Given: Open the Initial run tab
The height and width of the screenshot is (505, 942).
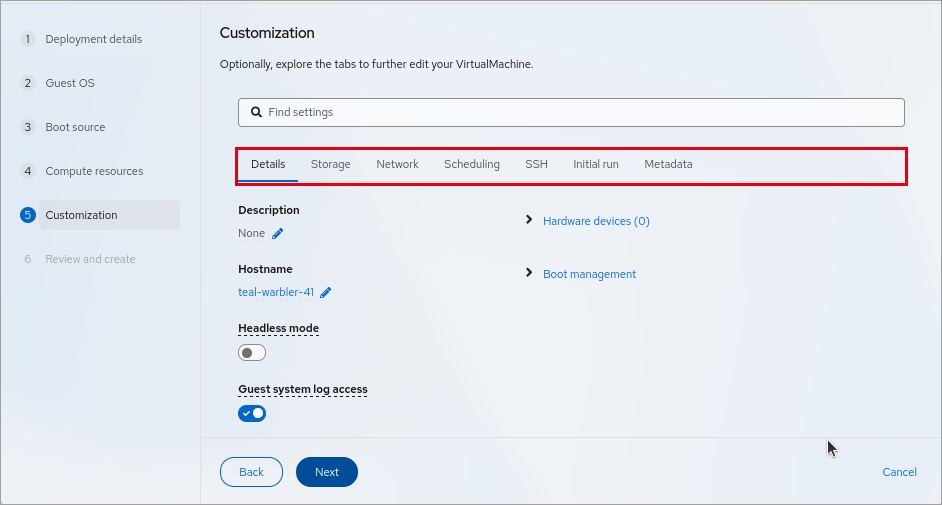Looking at the screenshot, I should [595, 165].
